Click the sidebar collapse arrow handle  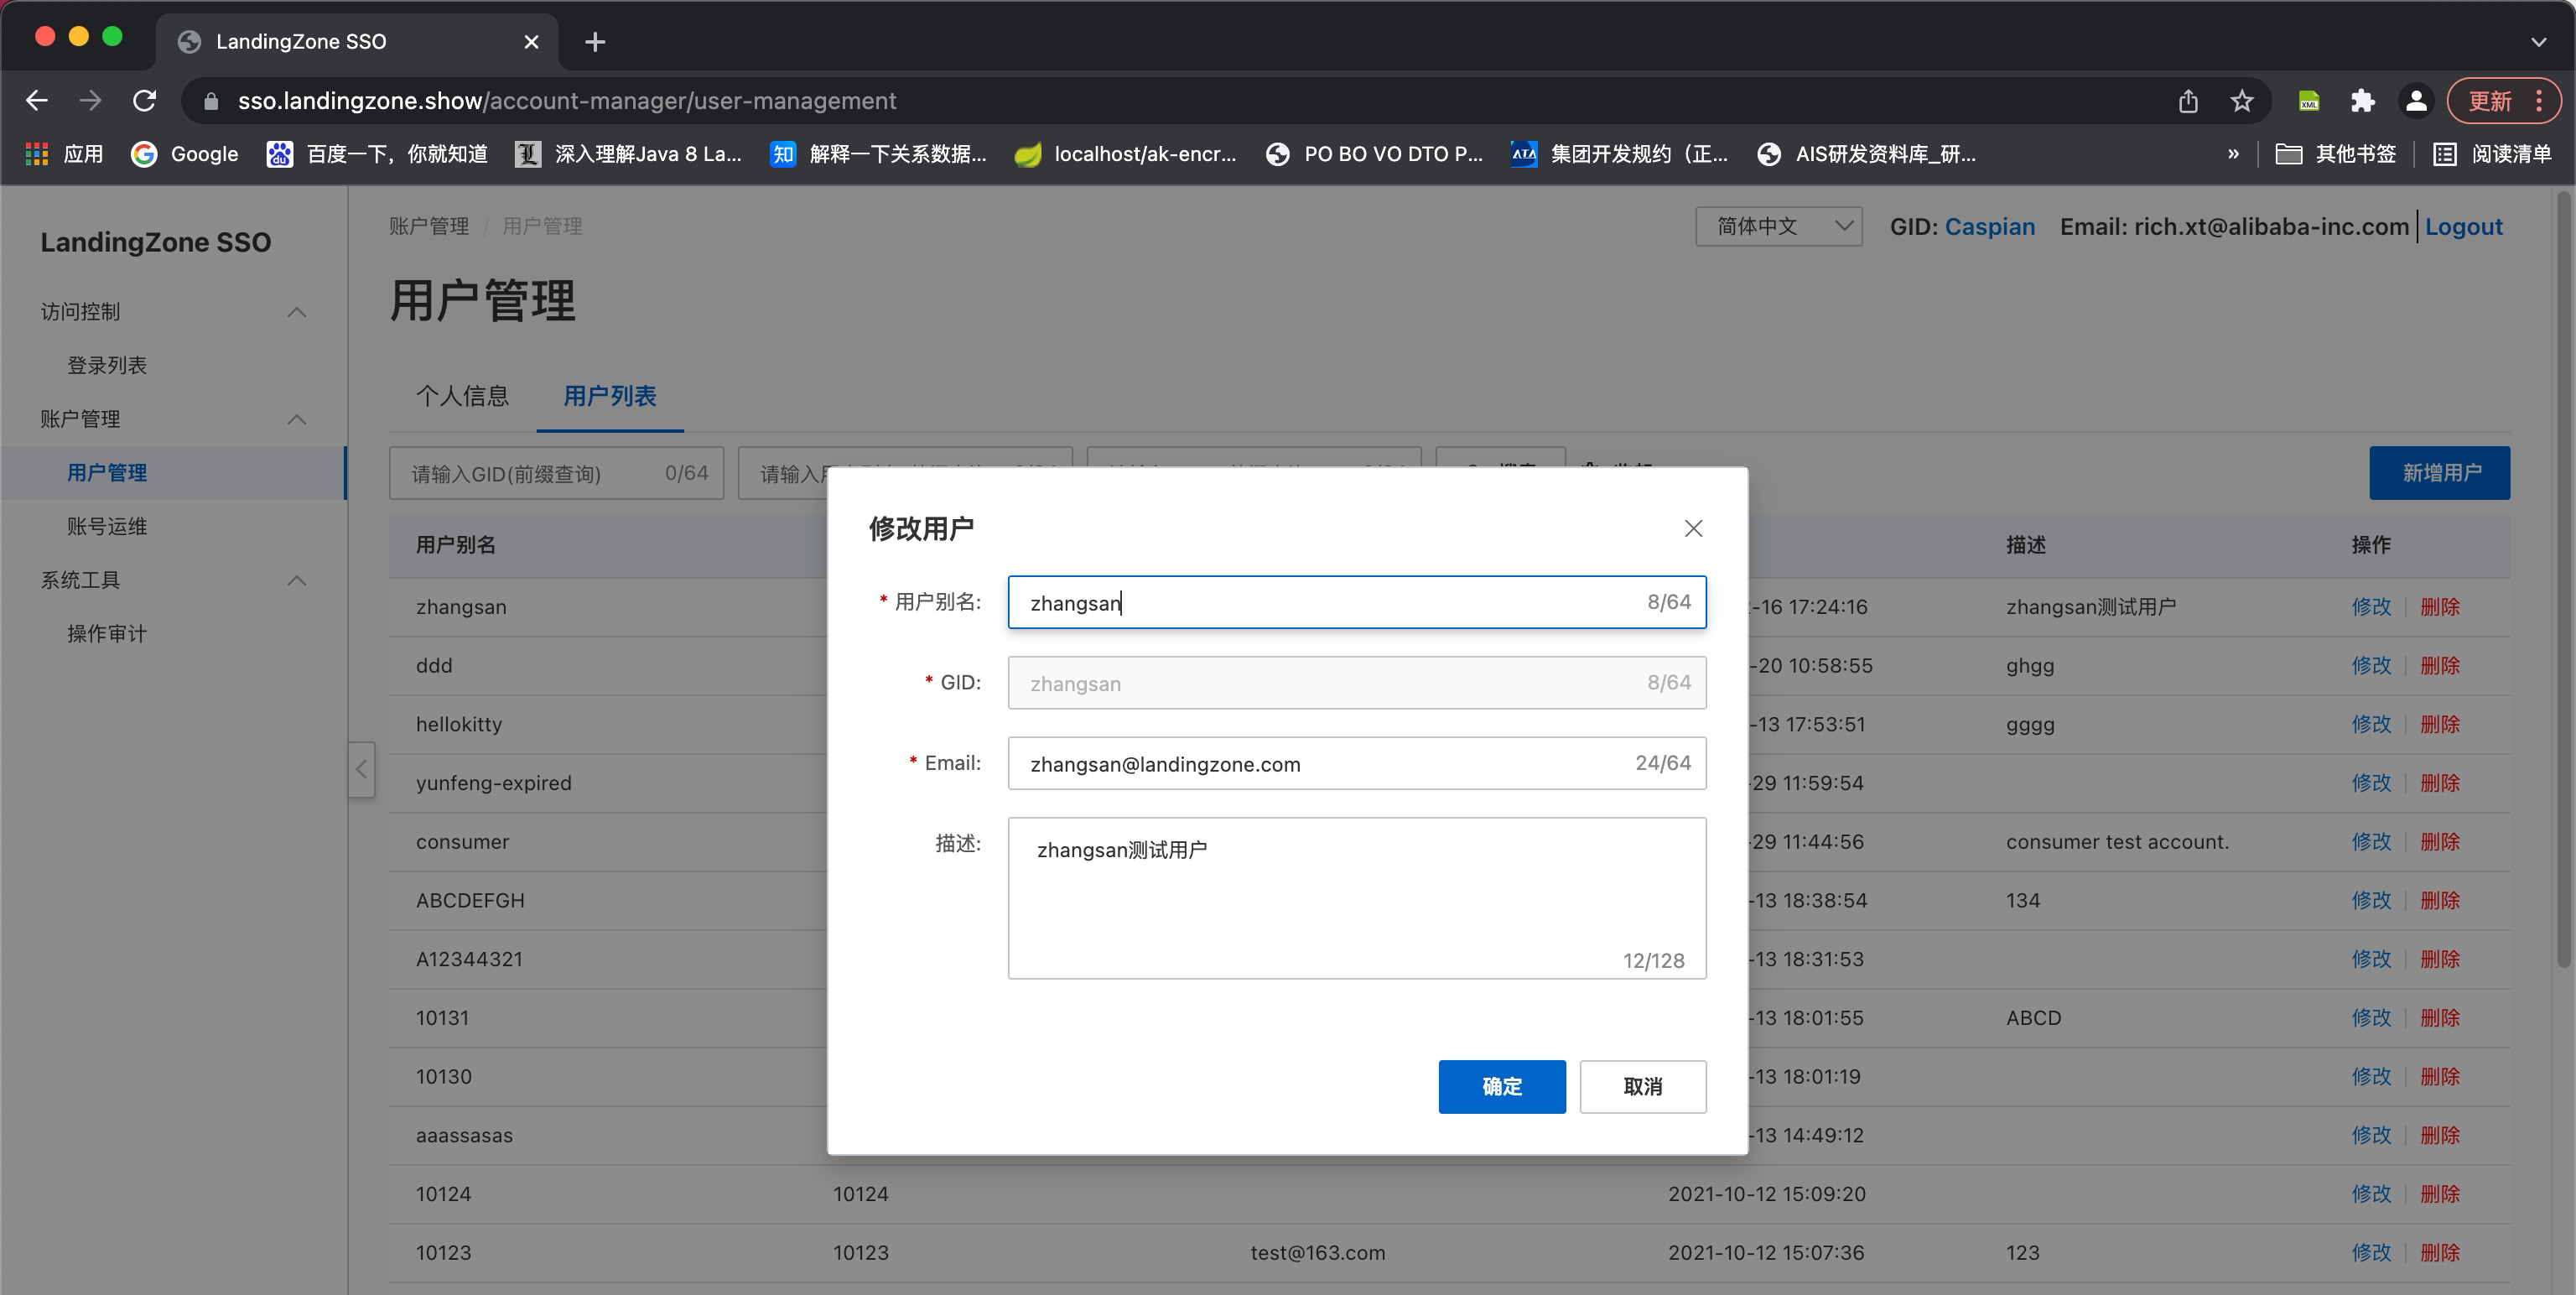[x=361, y=769]
